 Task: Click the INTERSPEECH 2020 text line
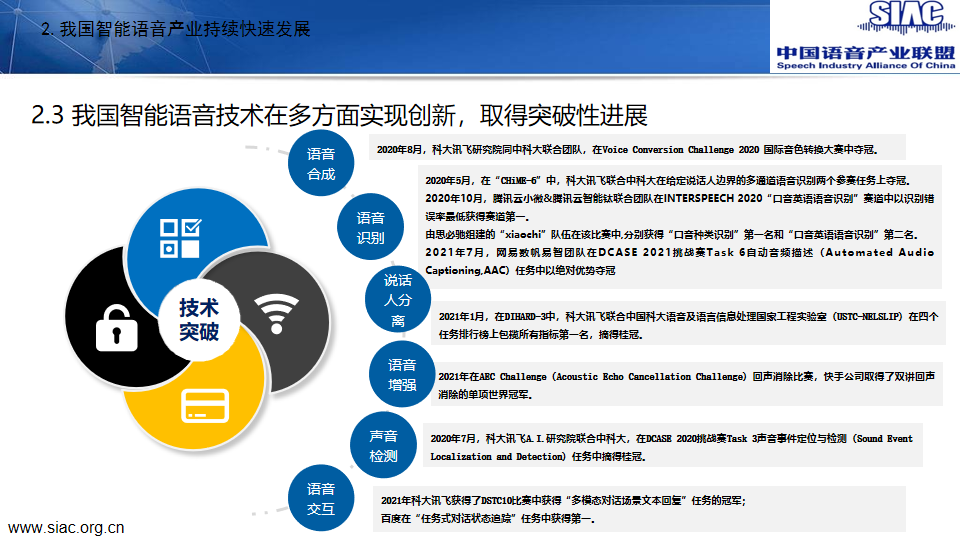[x=680, y=198]
